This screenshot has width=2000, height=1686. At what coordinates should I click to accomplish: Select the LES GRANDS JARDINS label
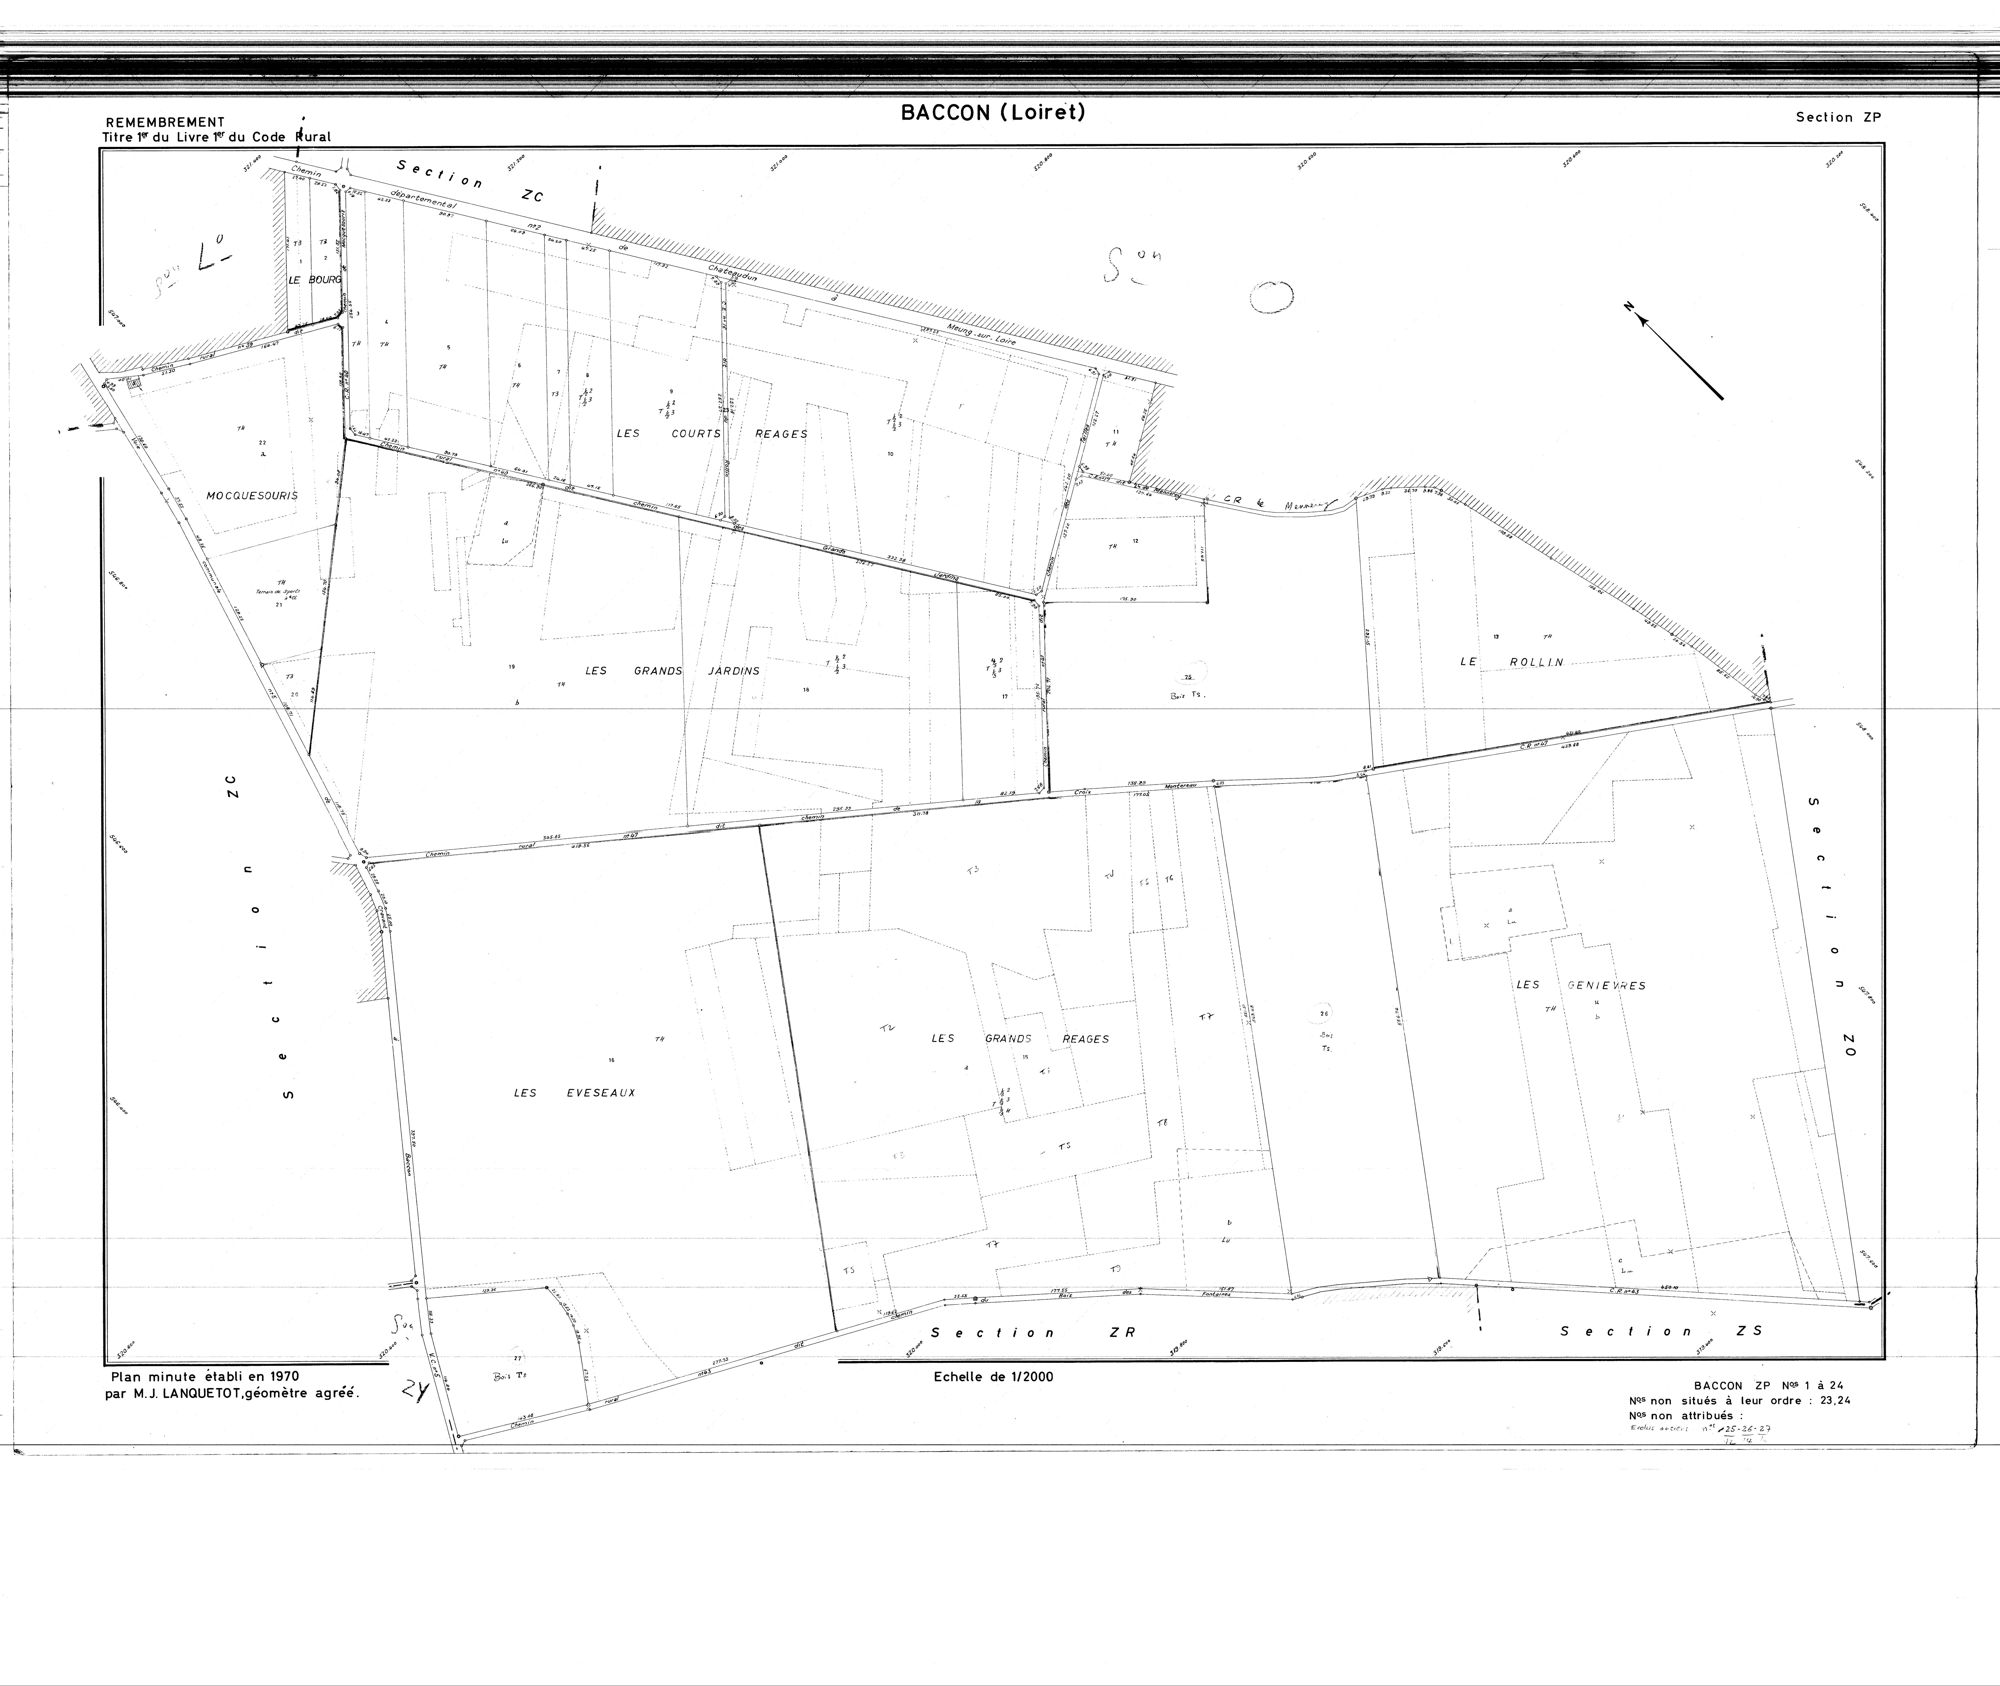(674, 671)
